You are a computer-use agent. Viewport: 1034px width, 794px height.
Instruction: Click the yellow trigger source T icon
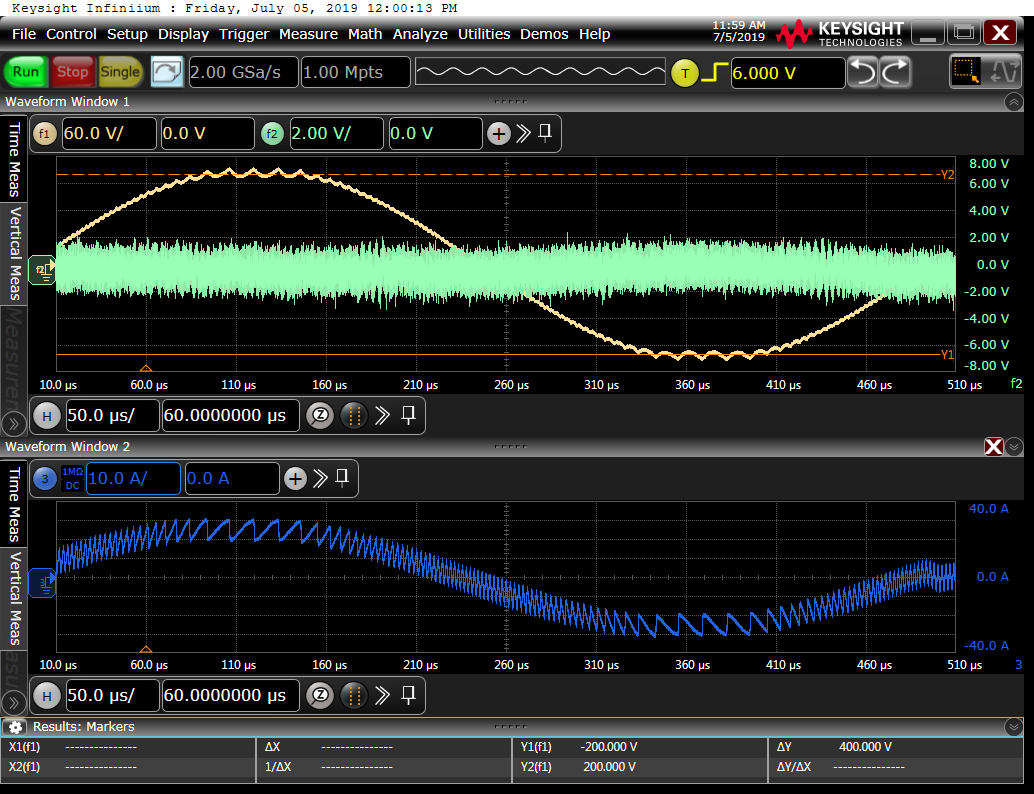(684, 73)
